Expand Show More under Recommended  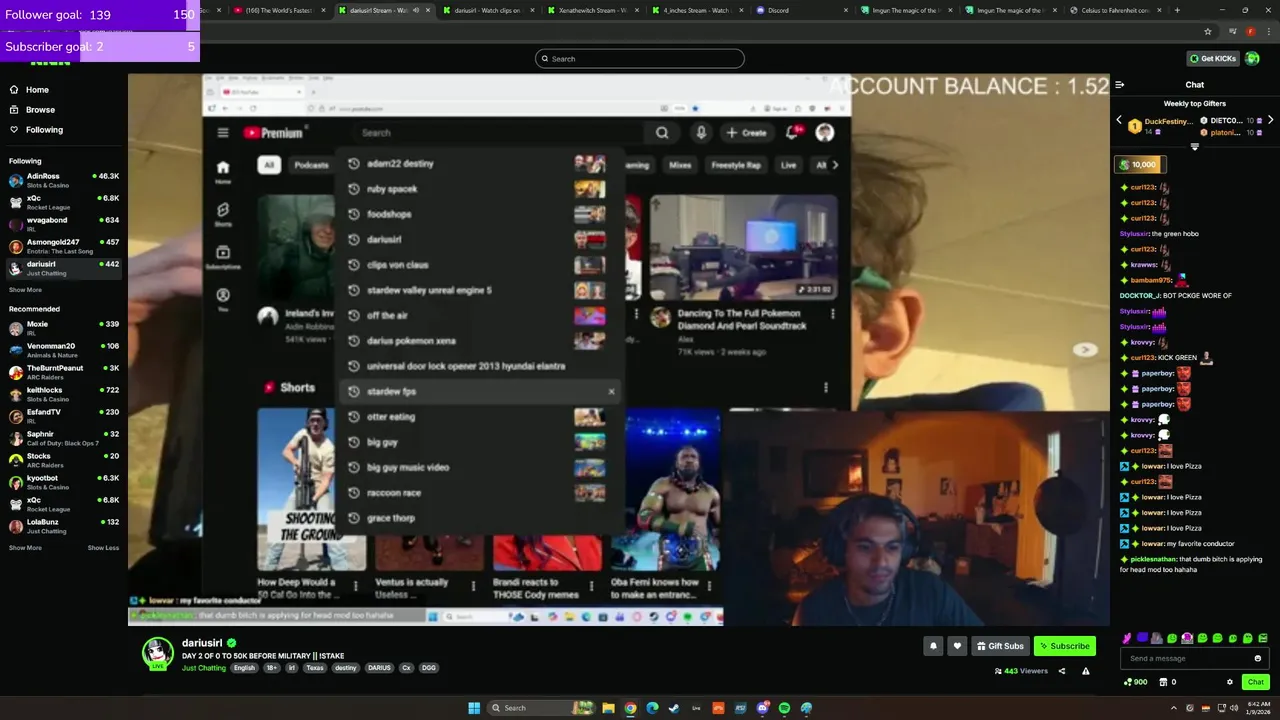point(25,548)
